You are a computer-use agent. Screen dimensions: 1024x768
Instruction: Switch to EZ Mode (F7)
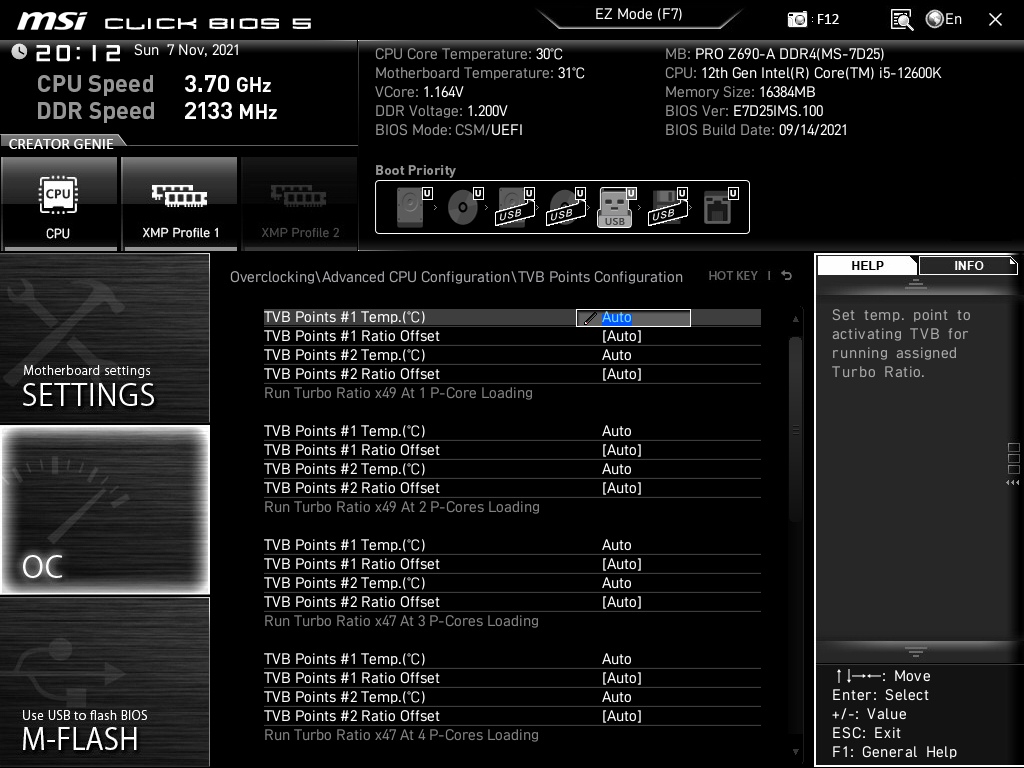pyautogui.click(x=639, y=14)
